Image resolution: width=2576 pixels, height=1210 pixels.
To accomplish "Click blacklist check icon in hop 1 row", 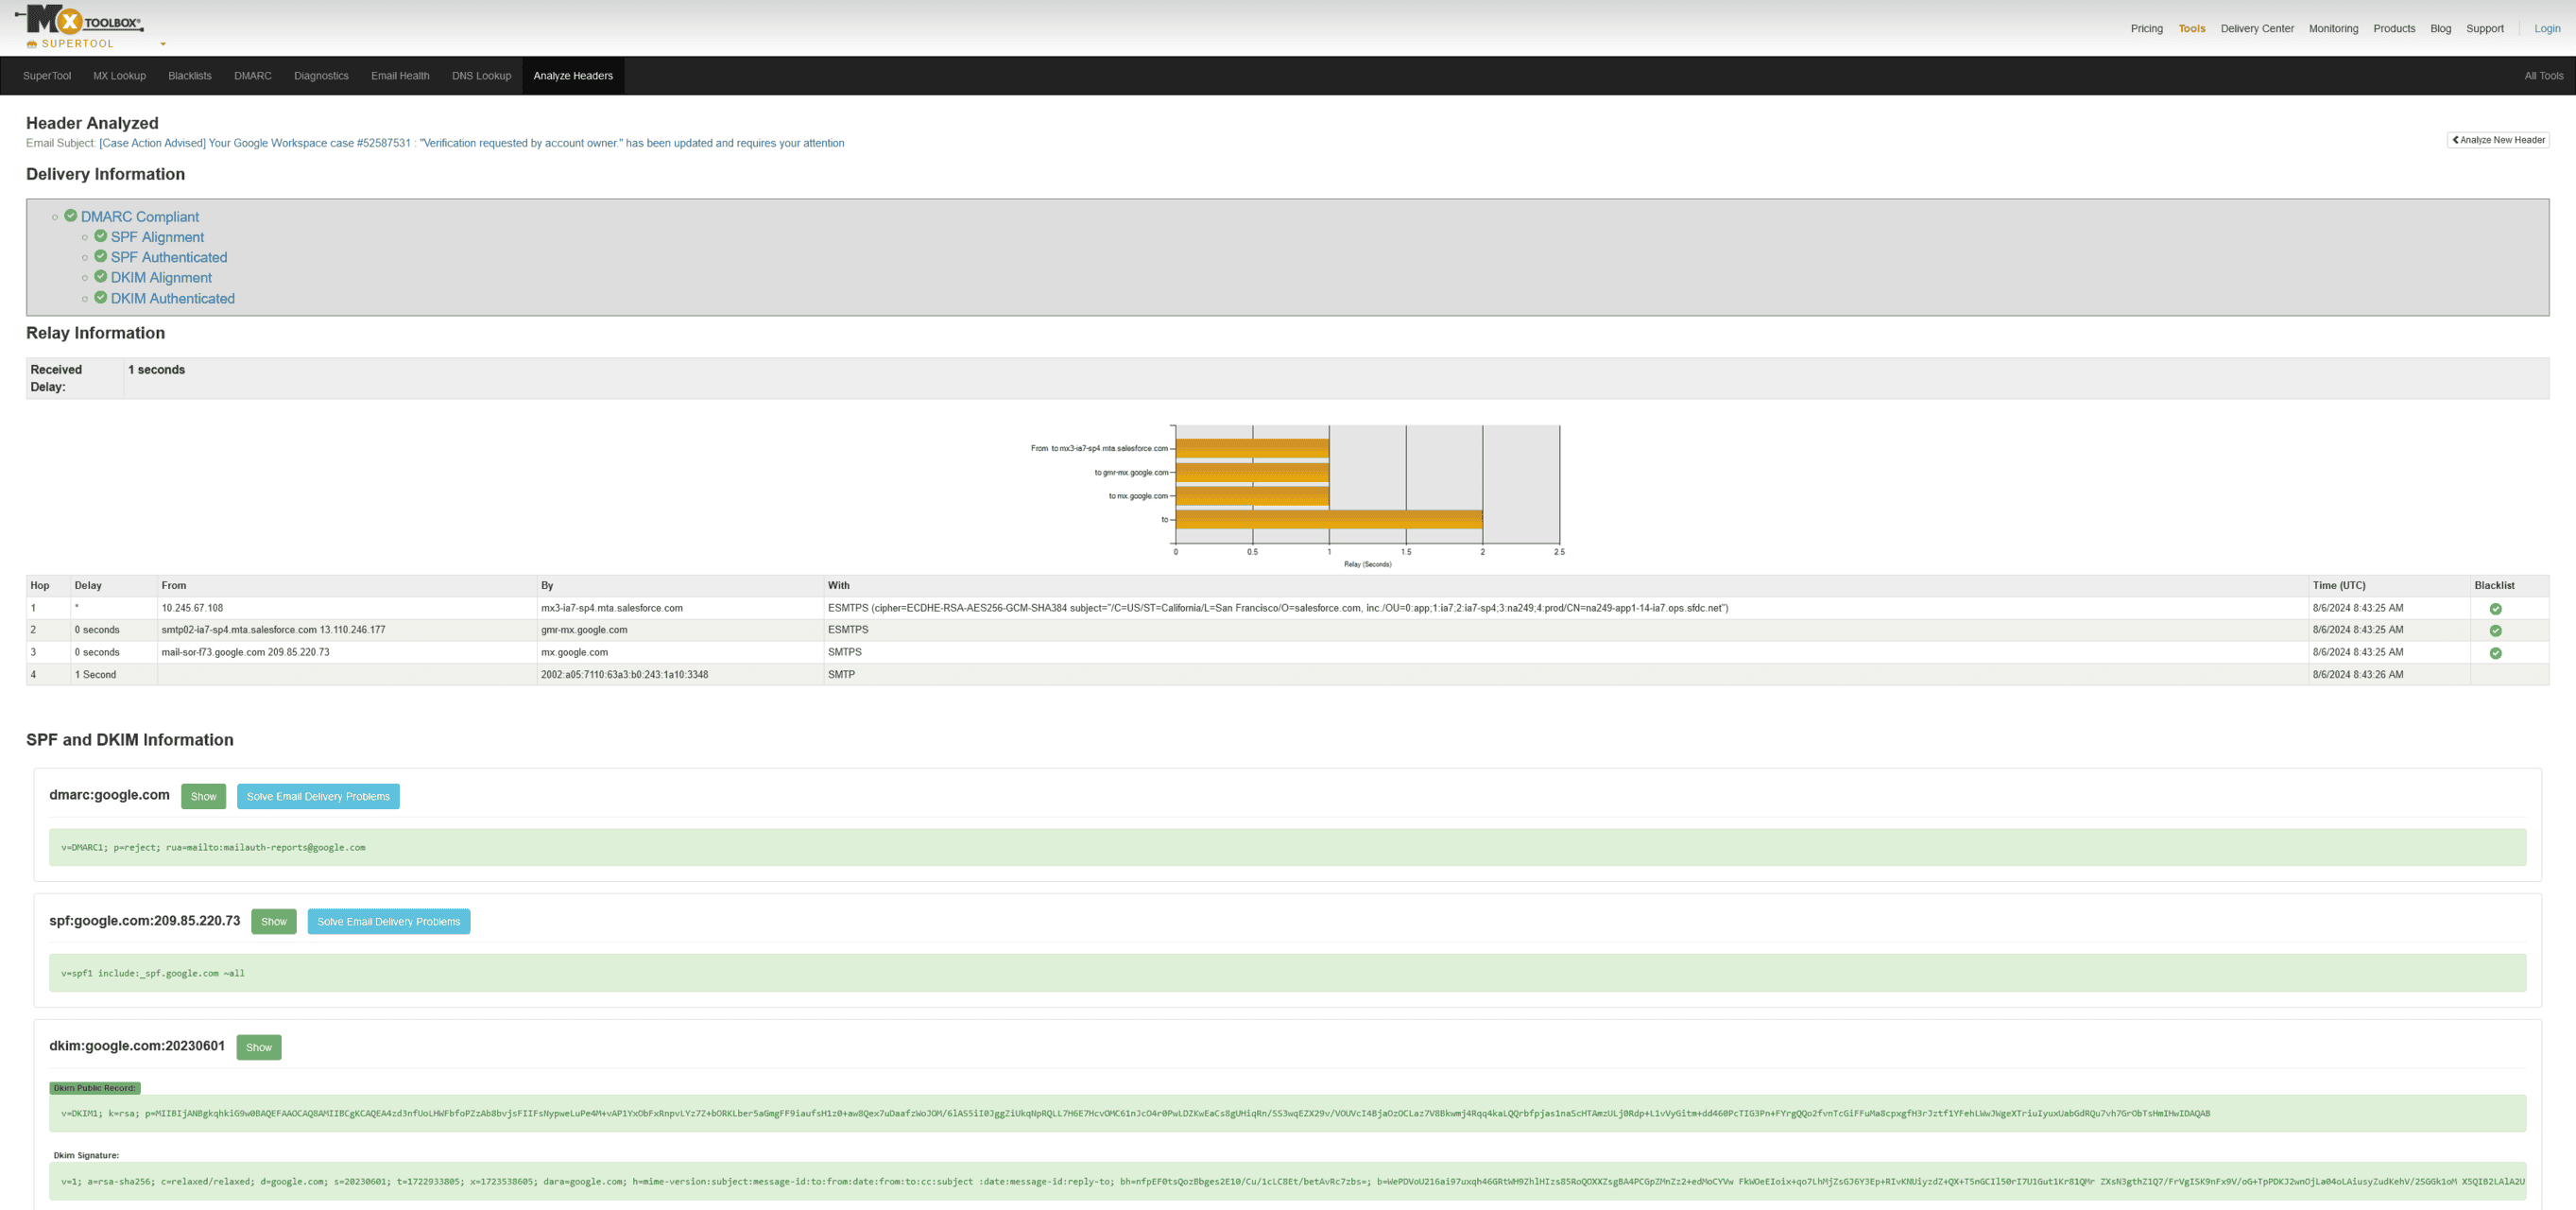I will (2495, 609).
